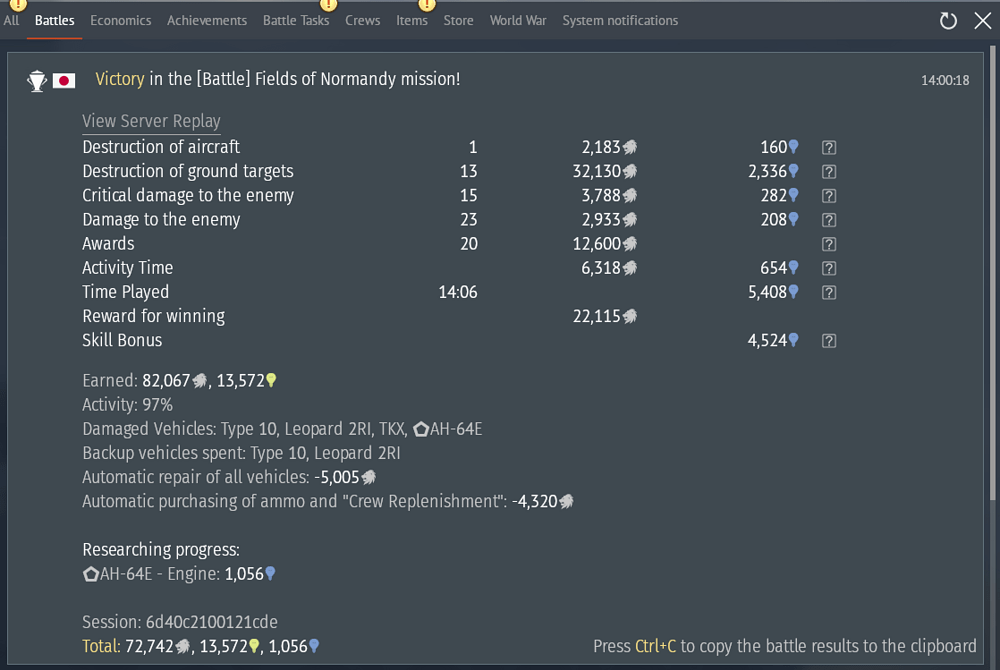Click the Silver Lions icon in Total row
The image size is (1000, 670).
182,646
